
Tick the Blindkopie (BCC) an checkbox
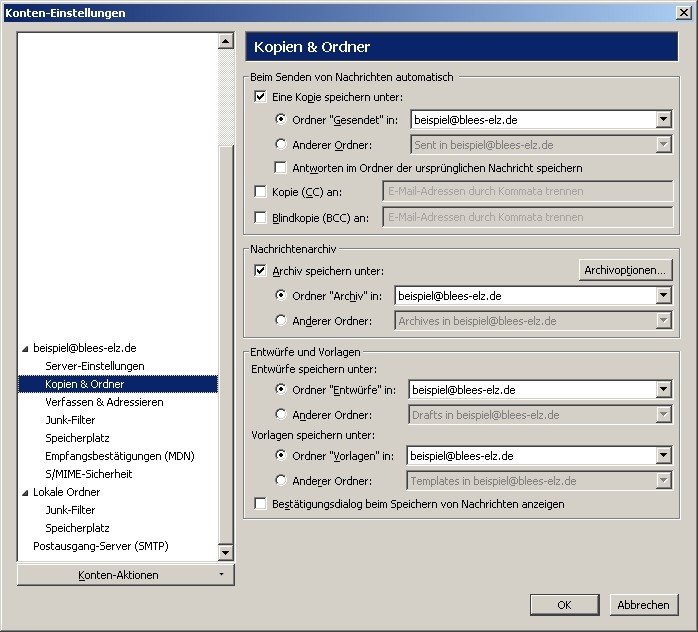pyautogui.click(x=260, y=218)
